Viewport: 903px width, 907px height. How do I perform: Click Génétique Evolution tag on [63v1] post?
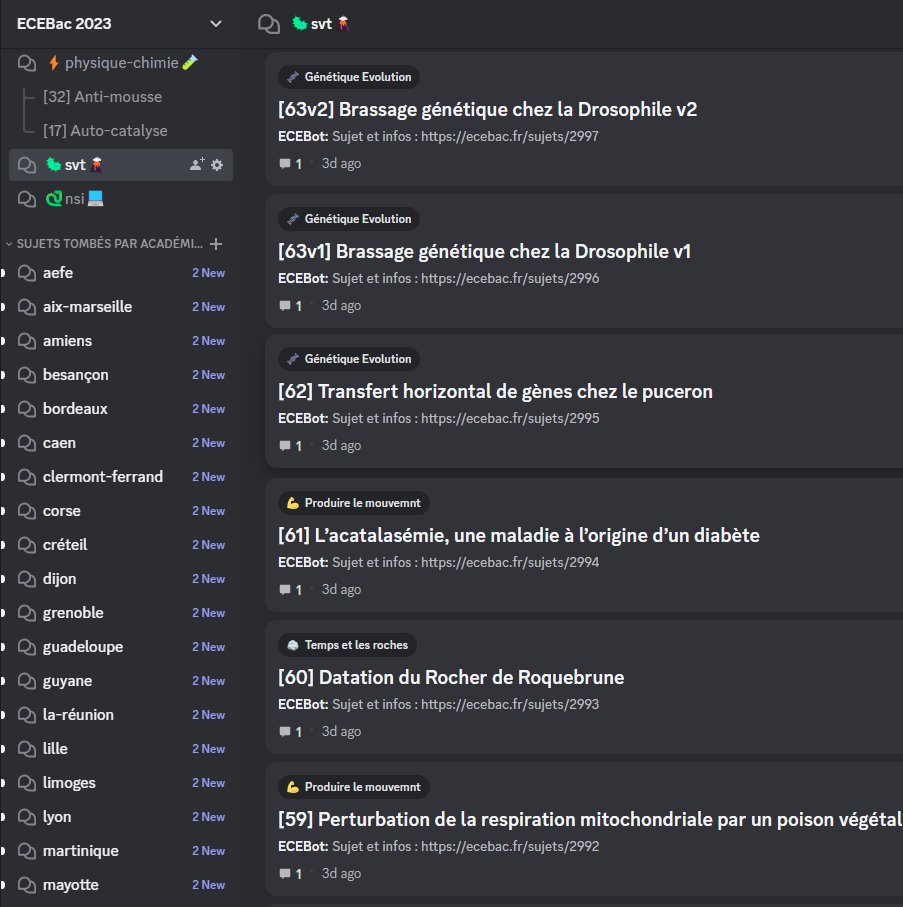[349, 219]
